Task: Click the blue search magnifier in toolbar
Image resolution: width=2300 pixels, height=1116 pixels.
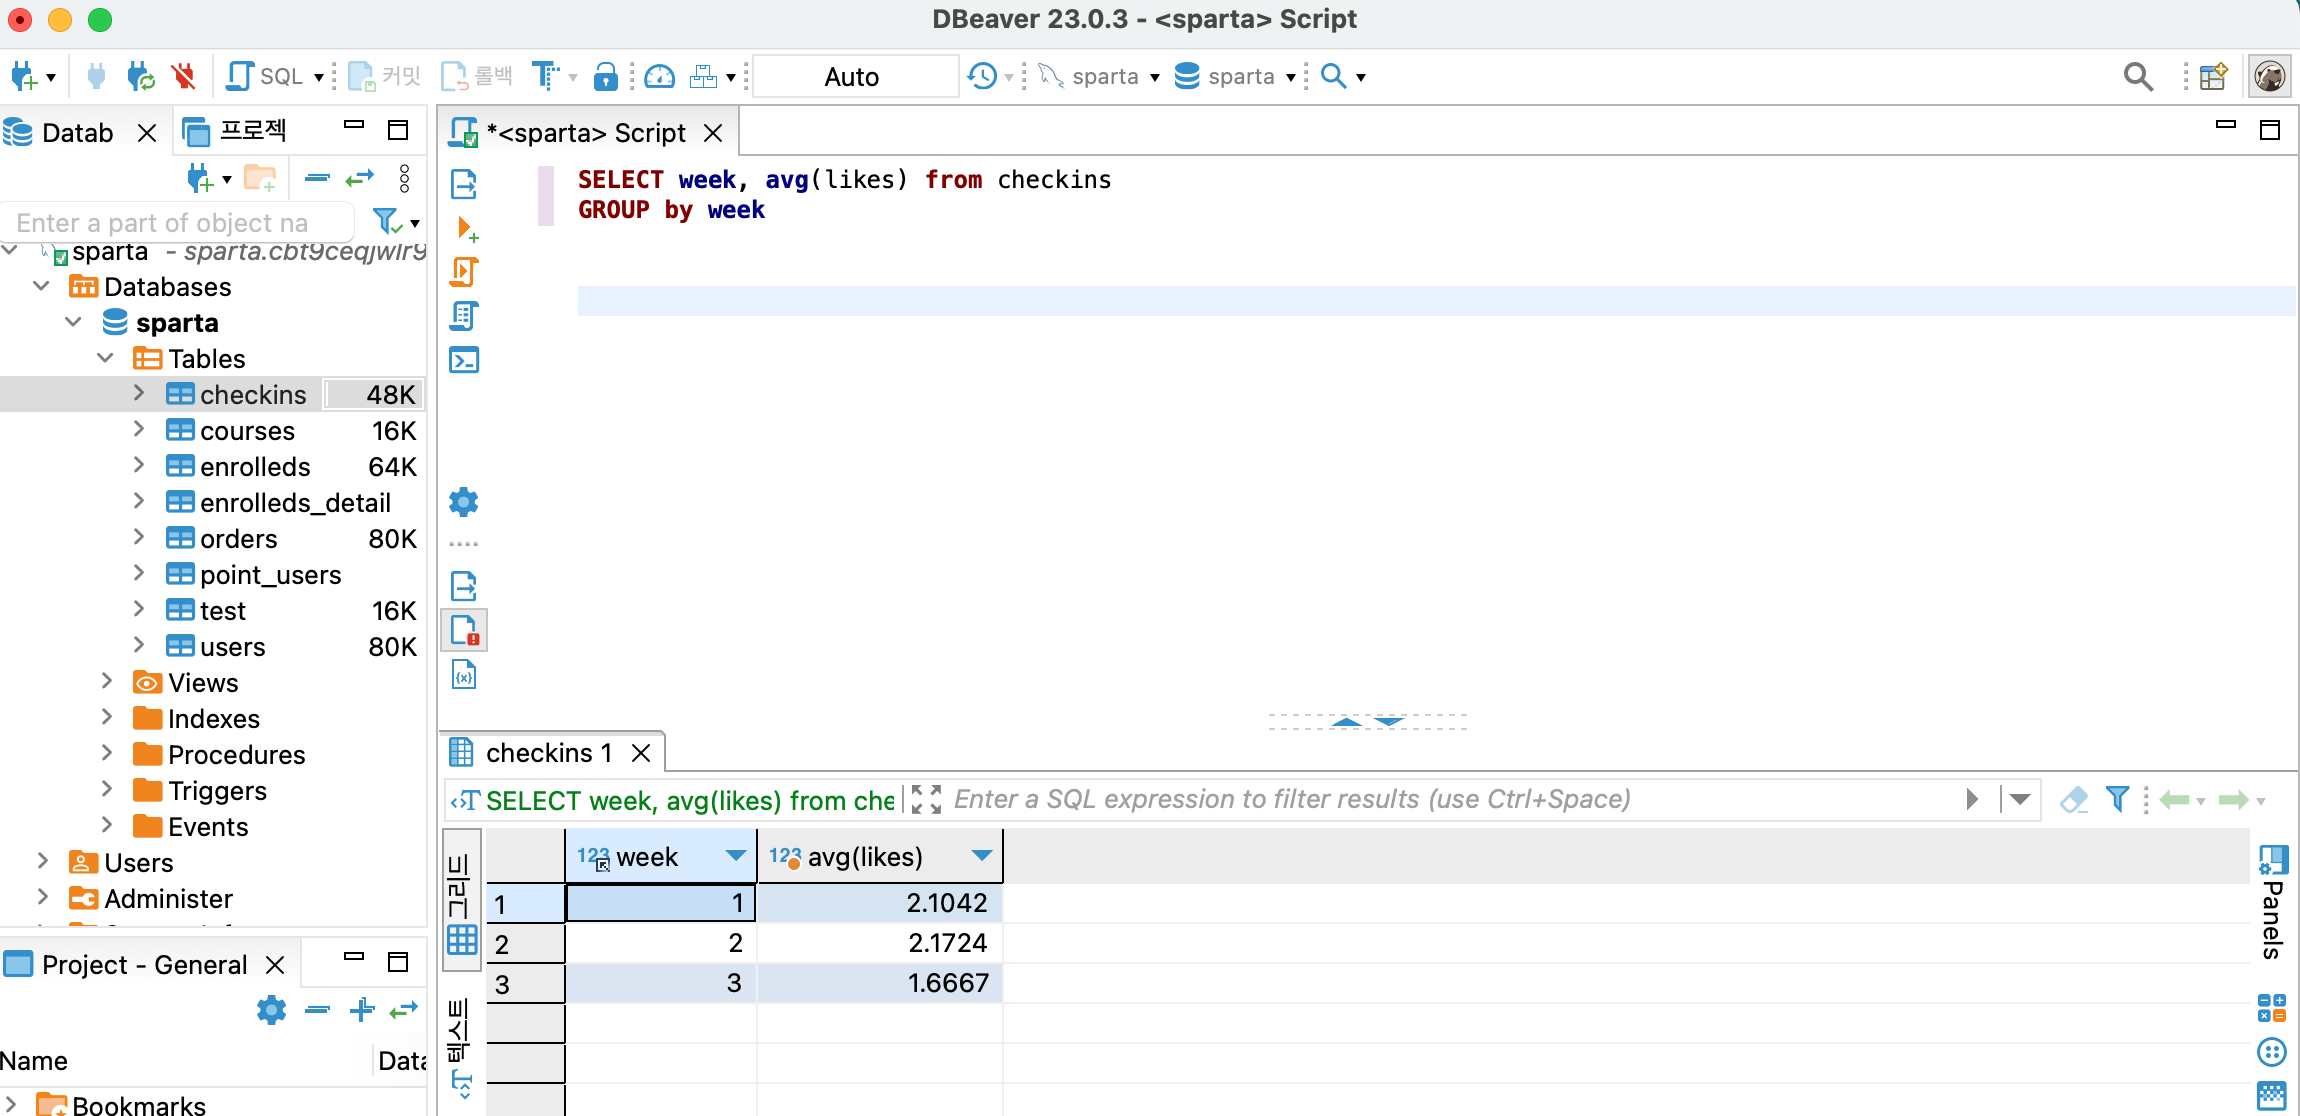Action: point(1333,77)
